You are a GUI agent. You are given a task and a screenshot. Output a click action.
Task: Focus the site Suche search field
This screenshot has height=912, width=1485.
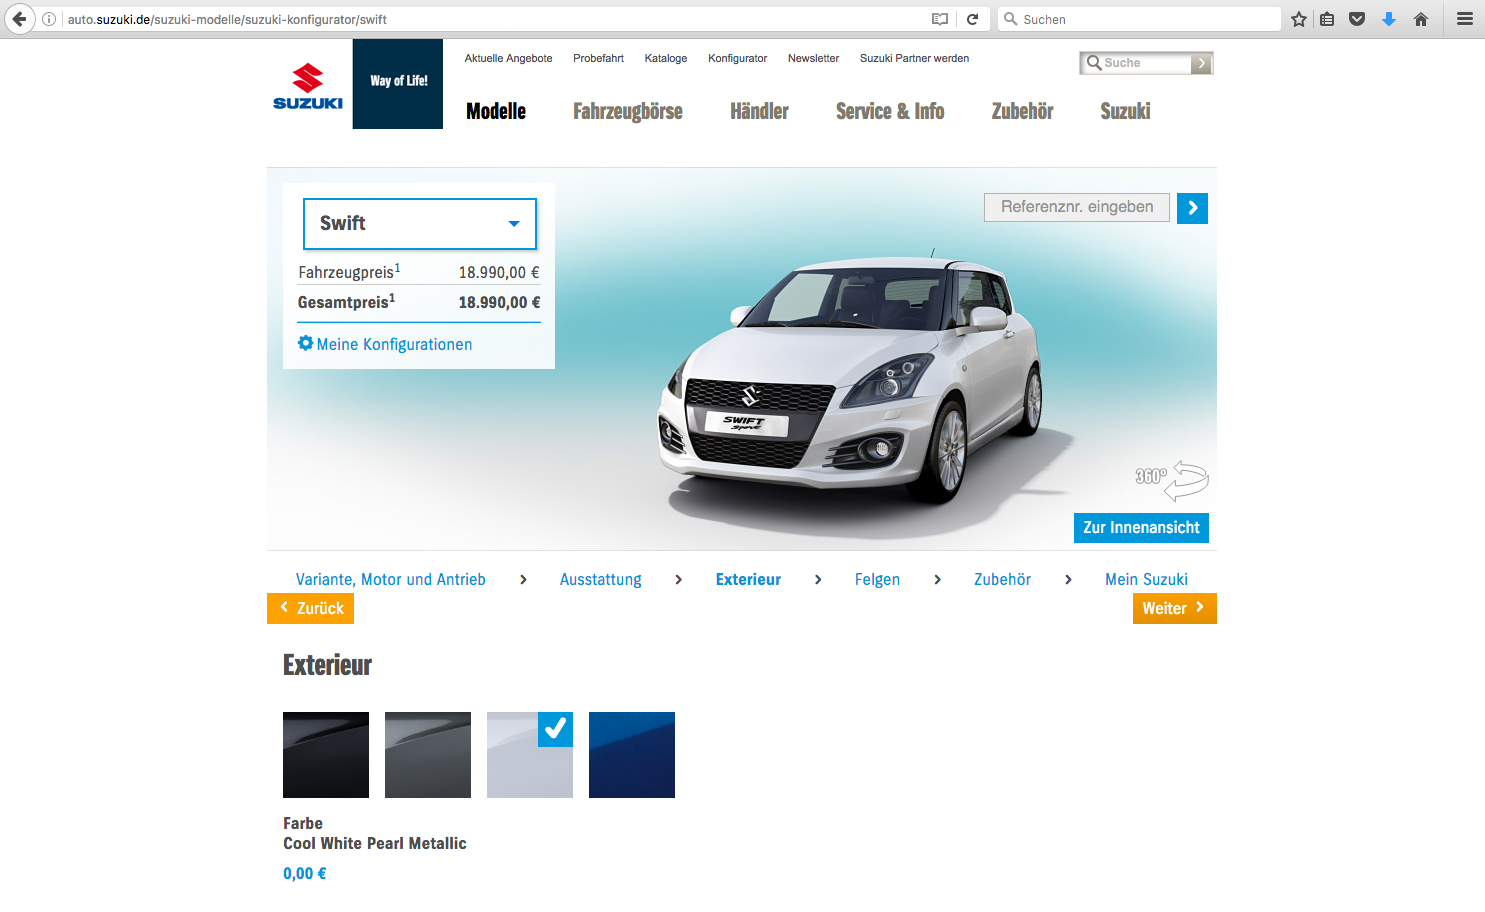coord(1136,63)
